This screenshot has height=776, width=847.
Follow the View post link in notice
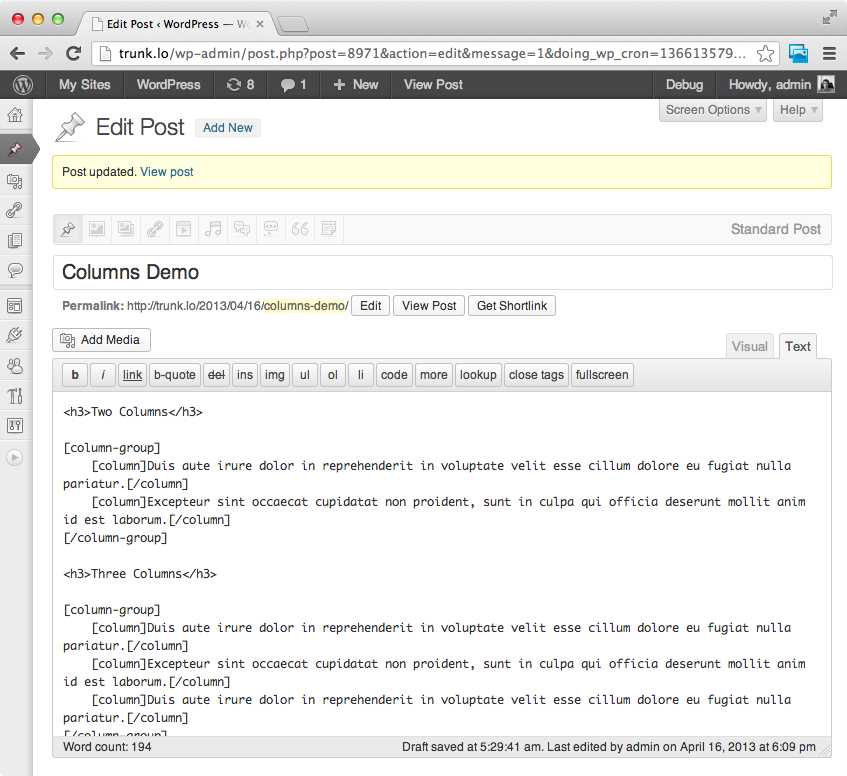click(x=167, y=172)
